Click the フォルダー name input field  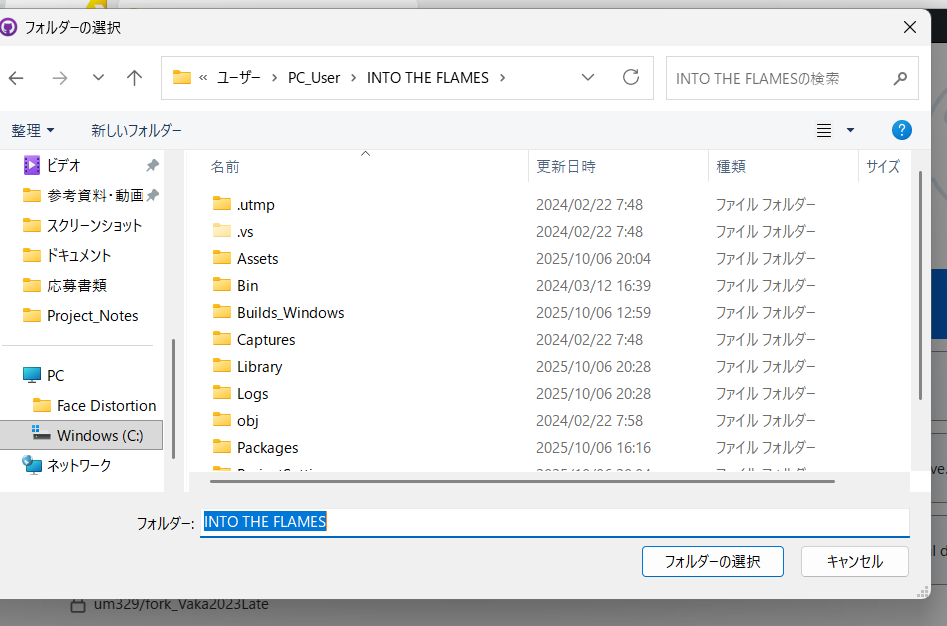pos(554,522)
